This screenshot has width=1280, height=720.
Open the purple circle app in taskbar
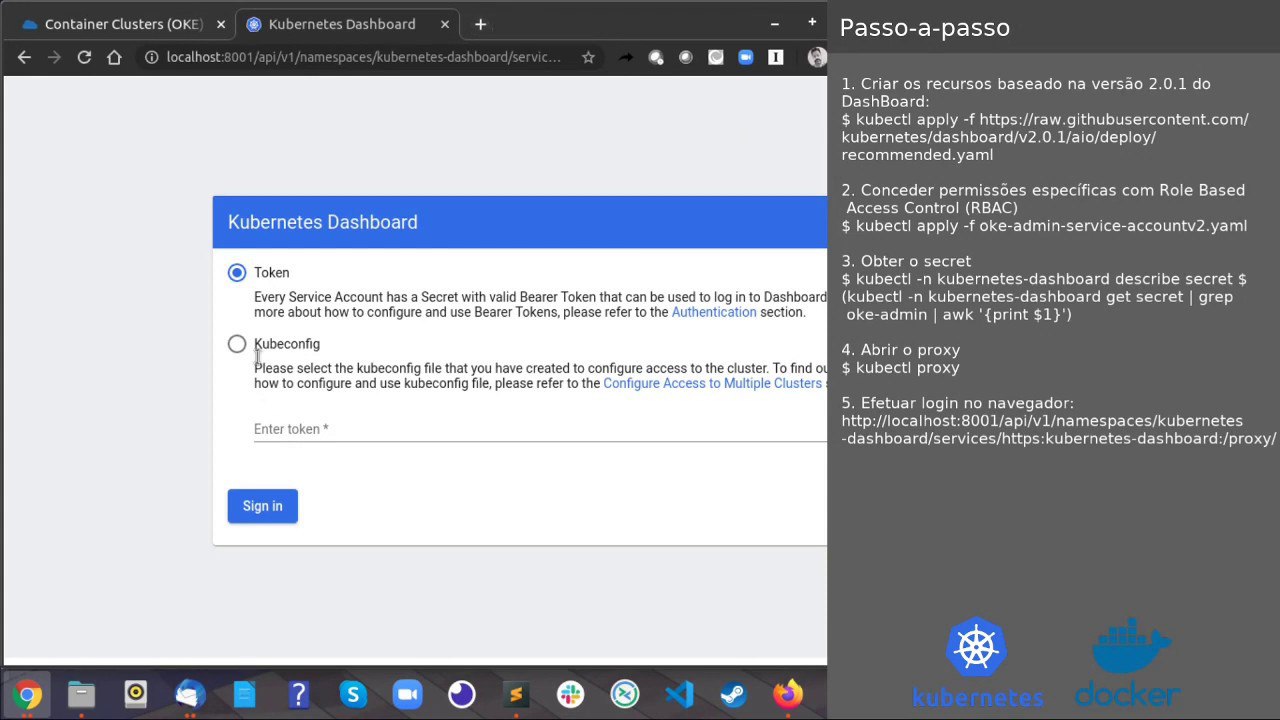(461, 694)
